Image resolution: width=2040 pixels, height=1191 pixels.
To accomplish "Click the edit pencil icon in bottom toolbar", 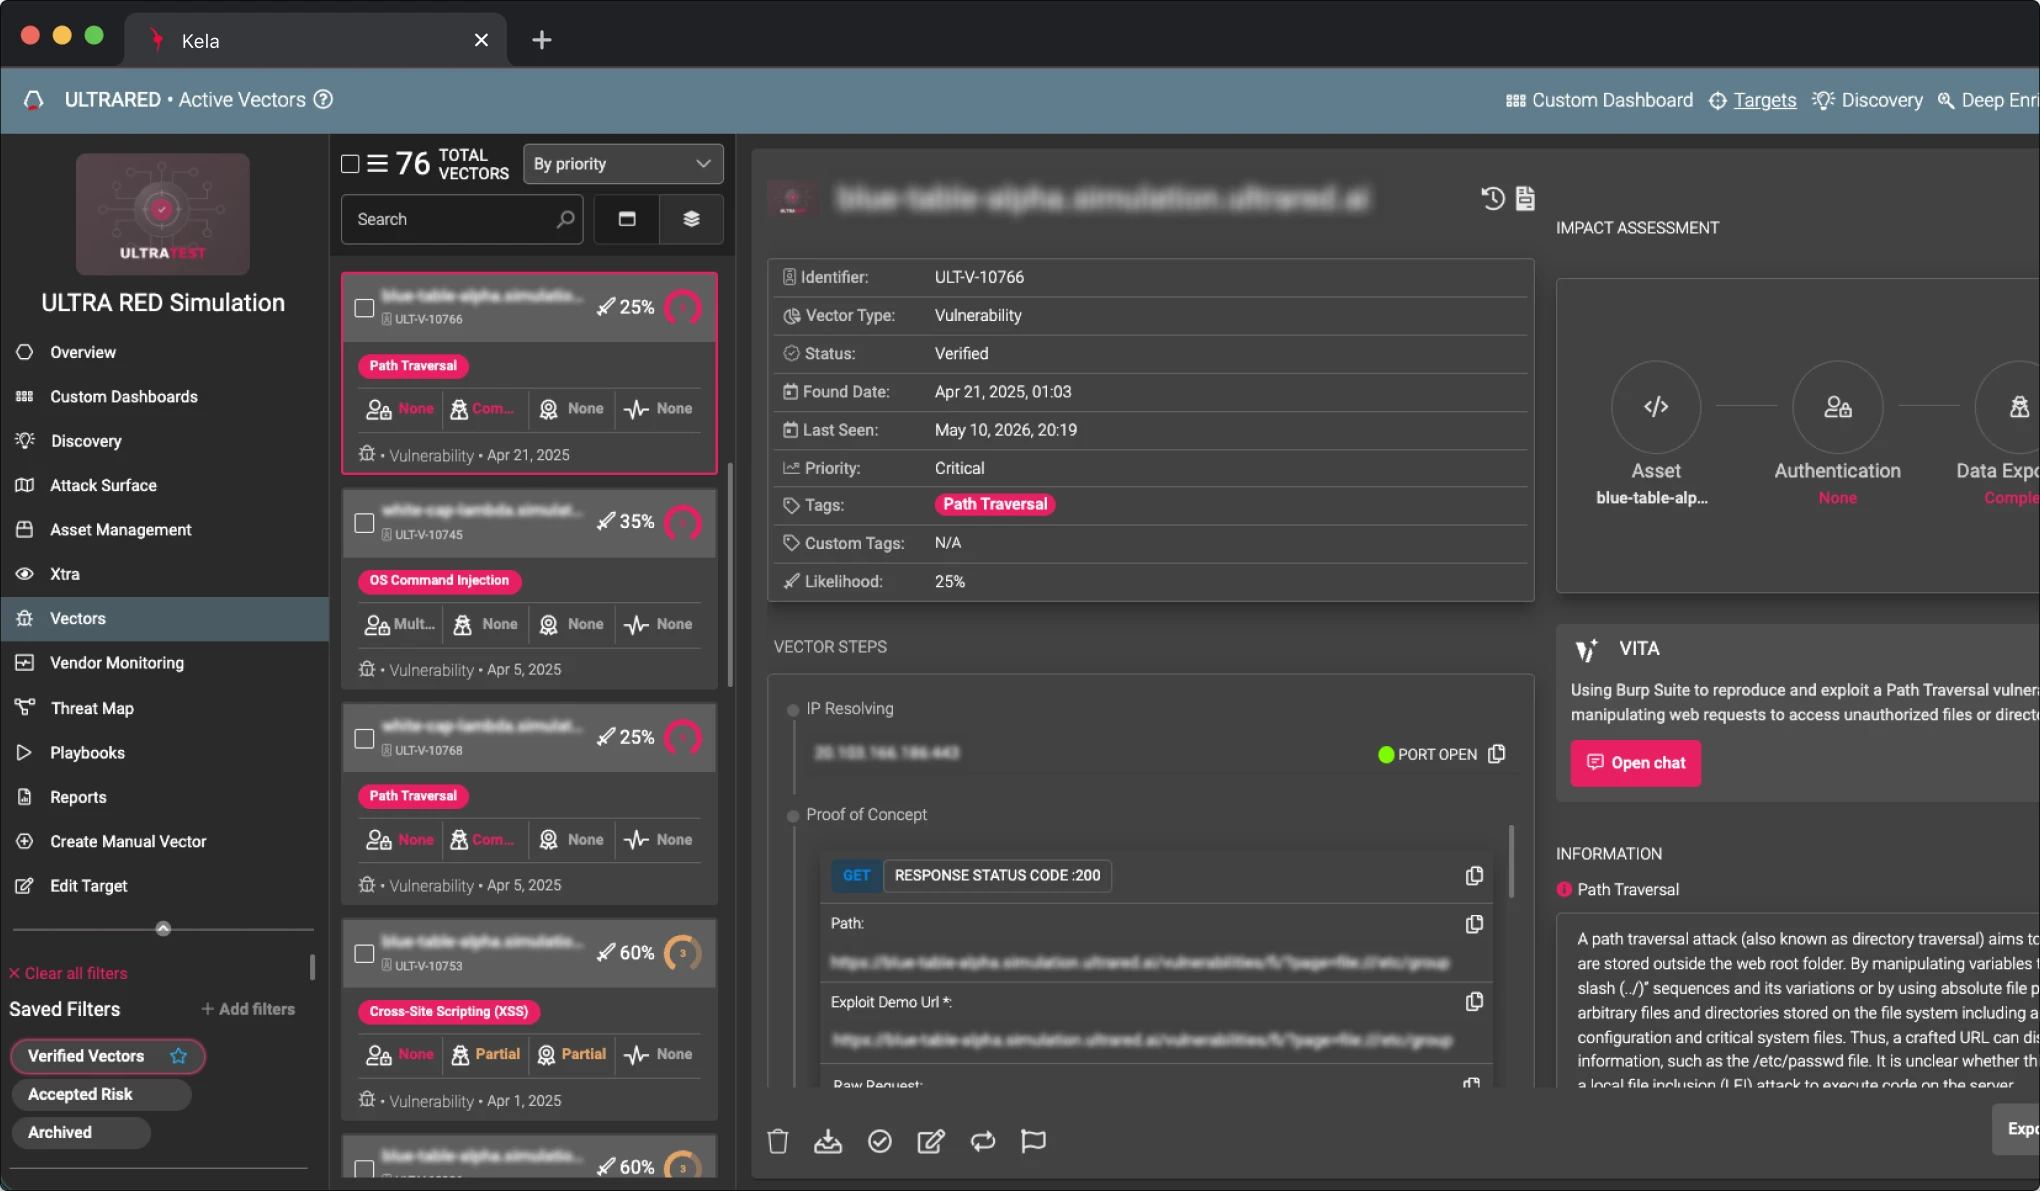I will pos(931,1141).
